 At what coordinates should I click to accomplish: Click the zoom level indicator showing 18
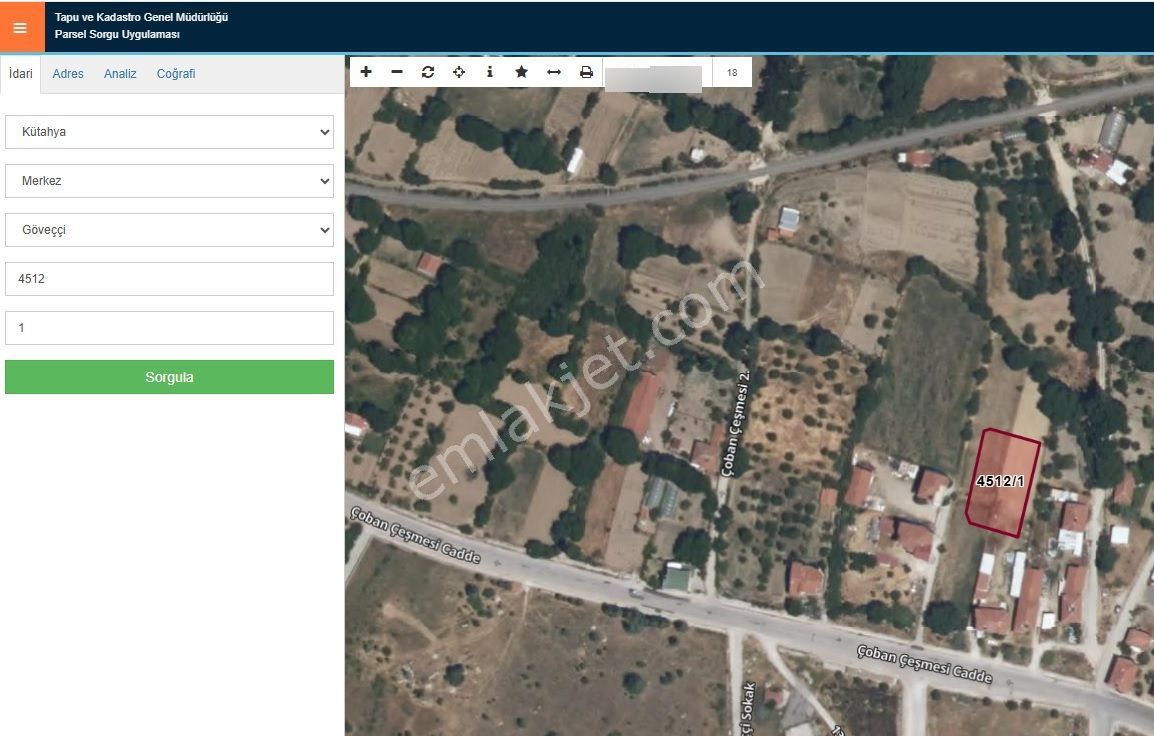pos(730,71)
